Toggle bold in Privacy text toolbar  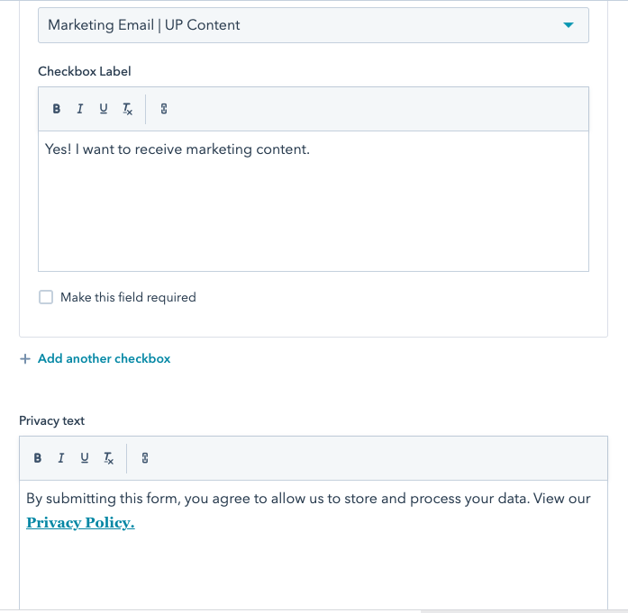pyautogui.click(x=37, y=458)
